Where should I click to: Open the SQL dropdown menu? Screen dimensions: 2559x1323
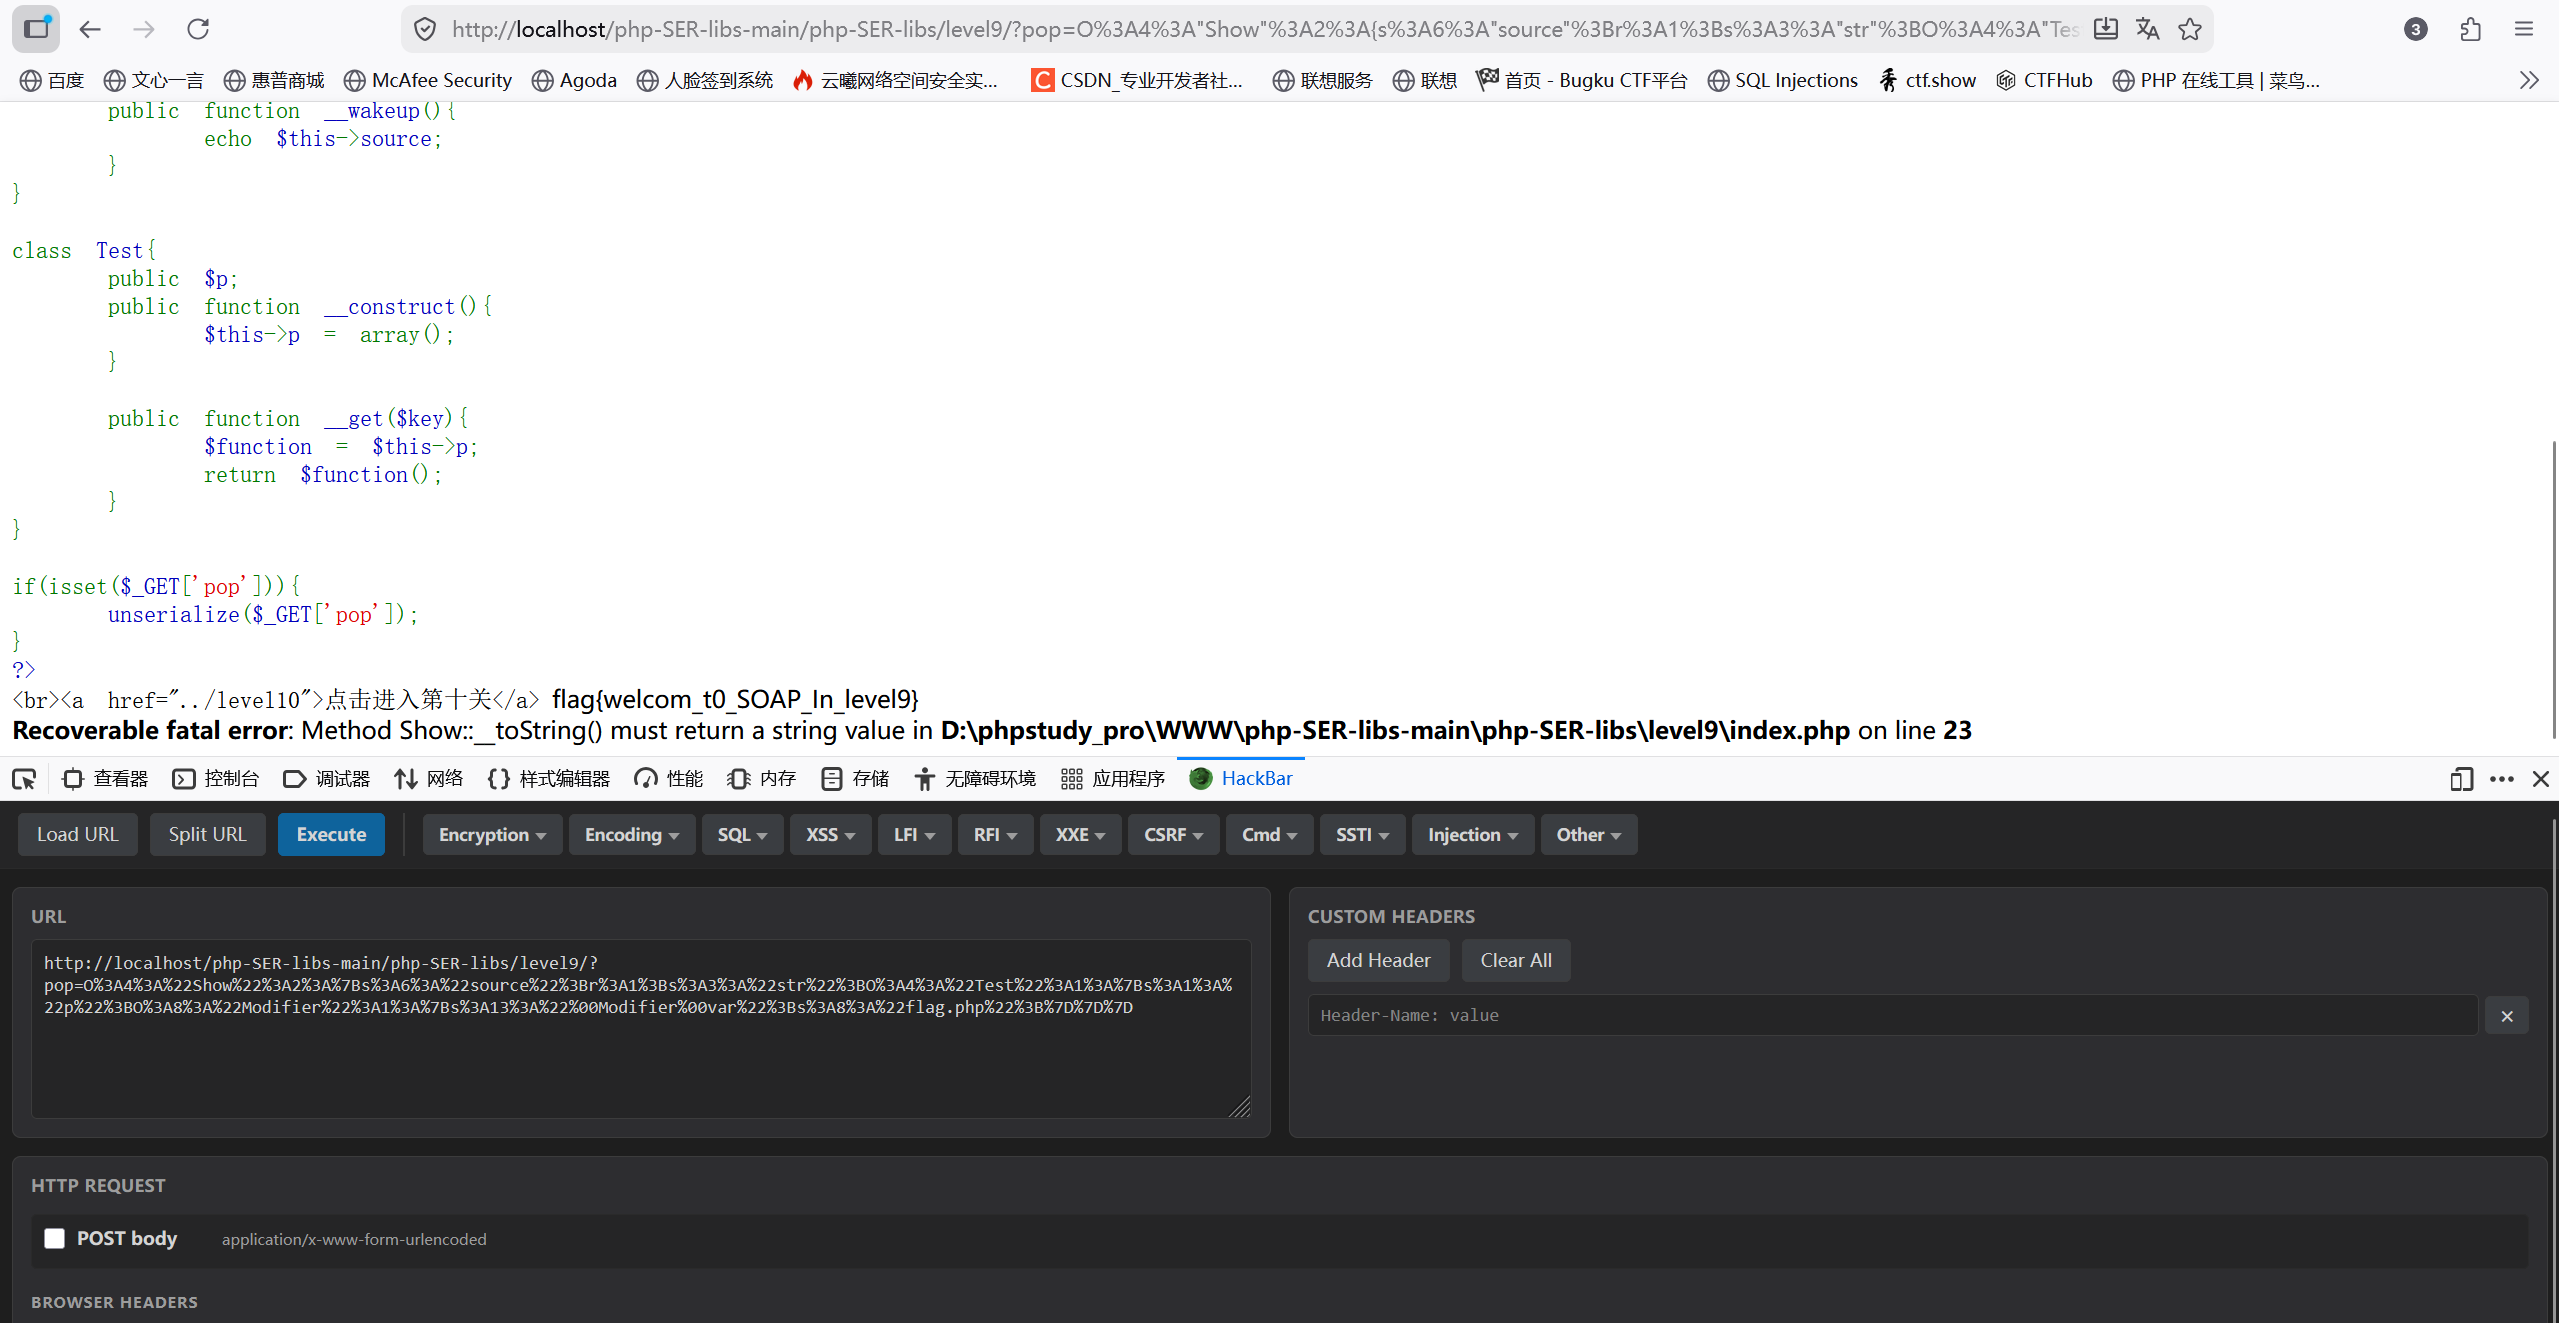tap(742, 835)
